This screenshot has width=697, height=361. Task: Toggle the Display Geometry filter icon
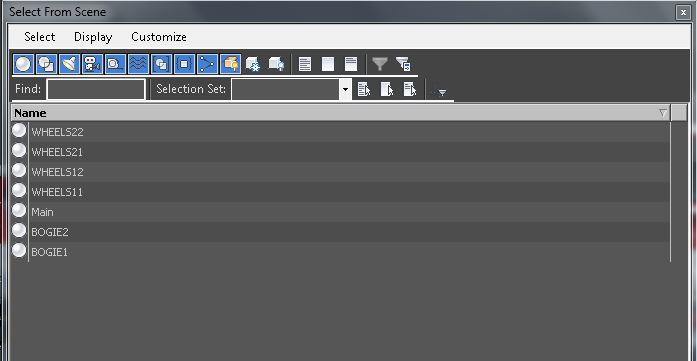pyautogui.click(x=24, y=64)
